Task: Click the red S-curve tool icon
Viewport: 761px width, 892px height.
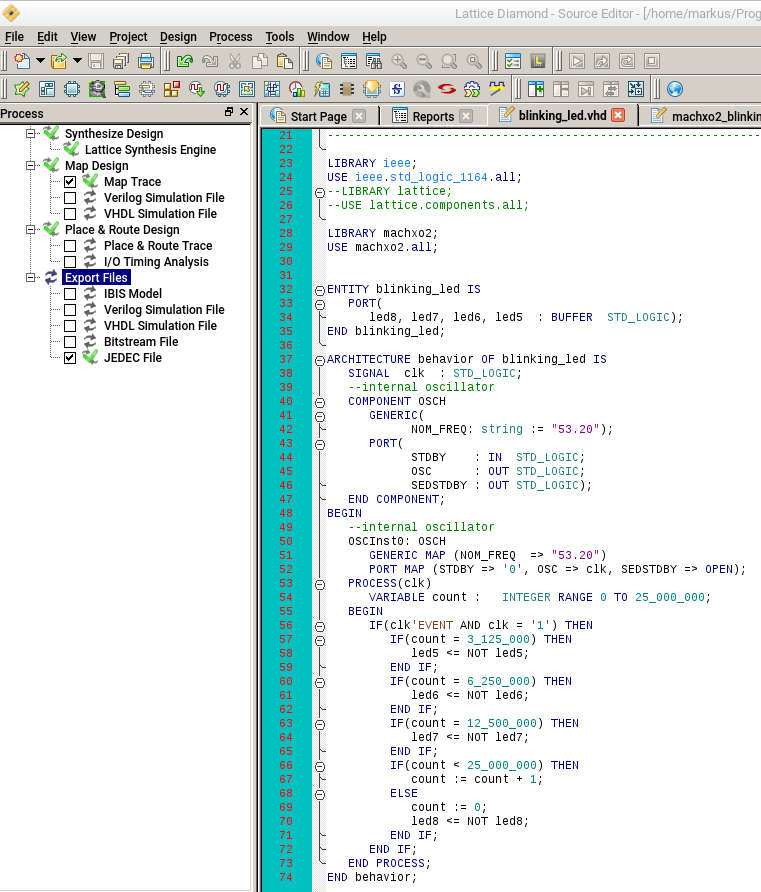Action: 447,89
